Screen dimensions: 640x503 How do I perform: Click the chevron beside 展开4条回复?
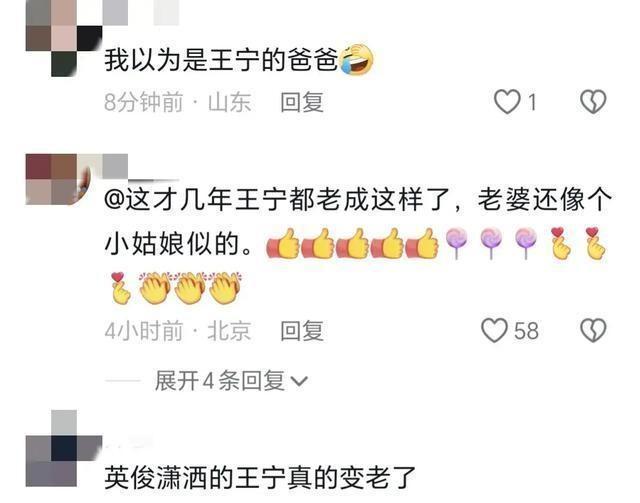[x=298, y=382]
